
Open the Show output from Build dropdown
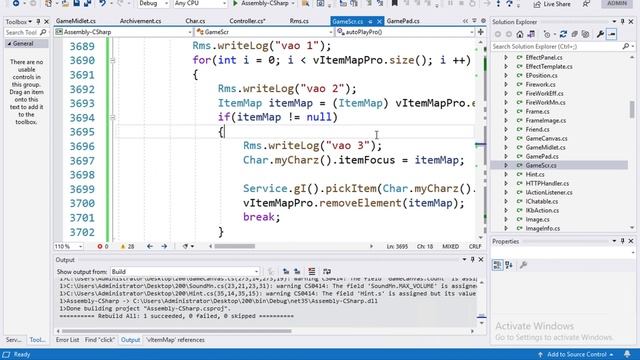pyautogui.click(x=185, y=271)
